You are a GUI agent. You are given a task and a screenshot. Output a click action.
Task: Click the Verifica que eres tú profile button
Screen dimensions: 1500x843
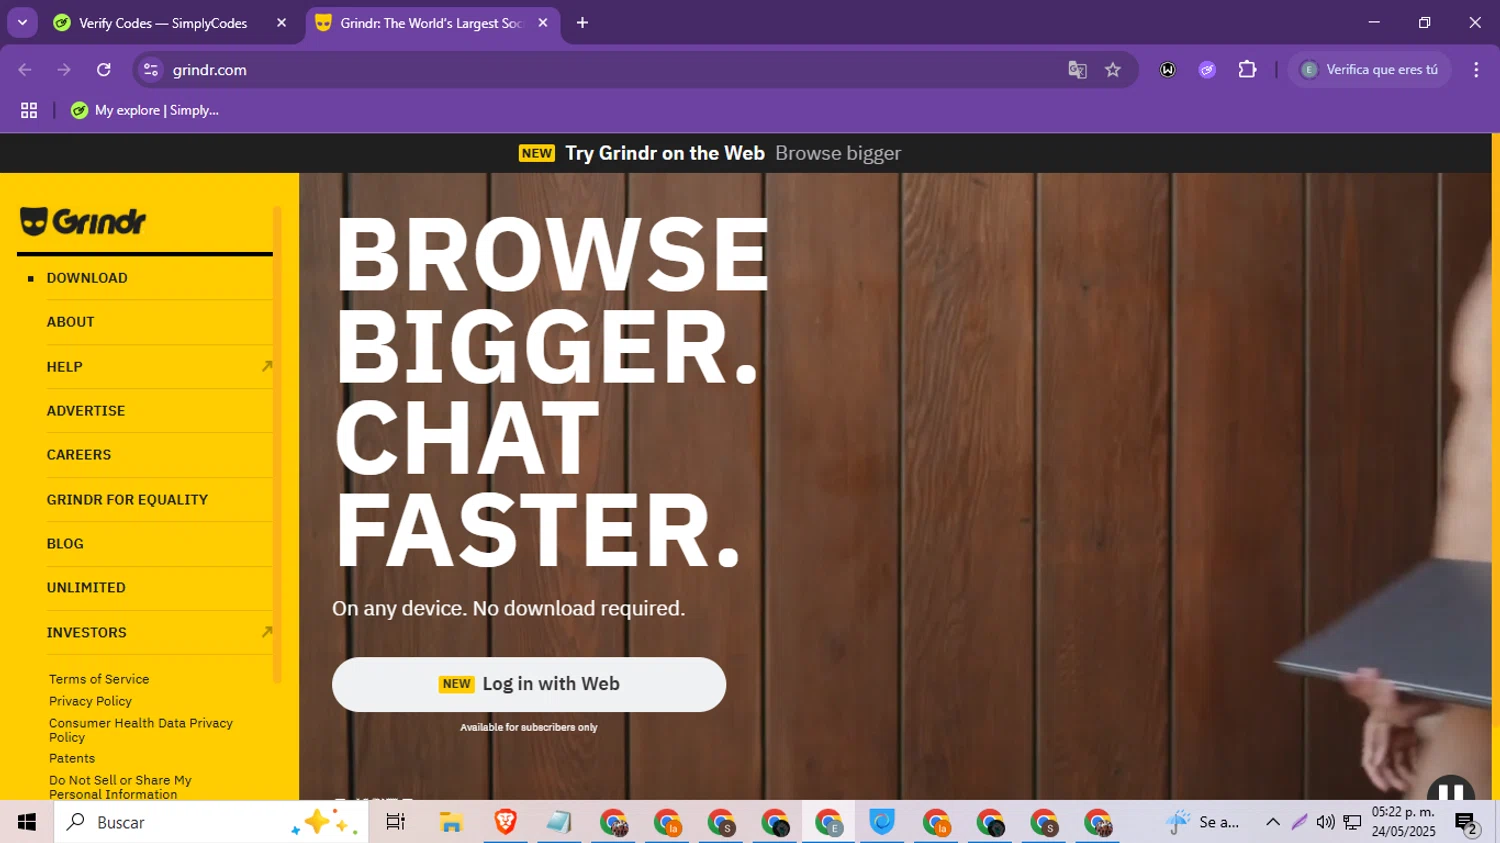1369,70
